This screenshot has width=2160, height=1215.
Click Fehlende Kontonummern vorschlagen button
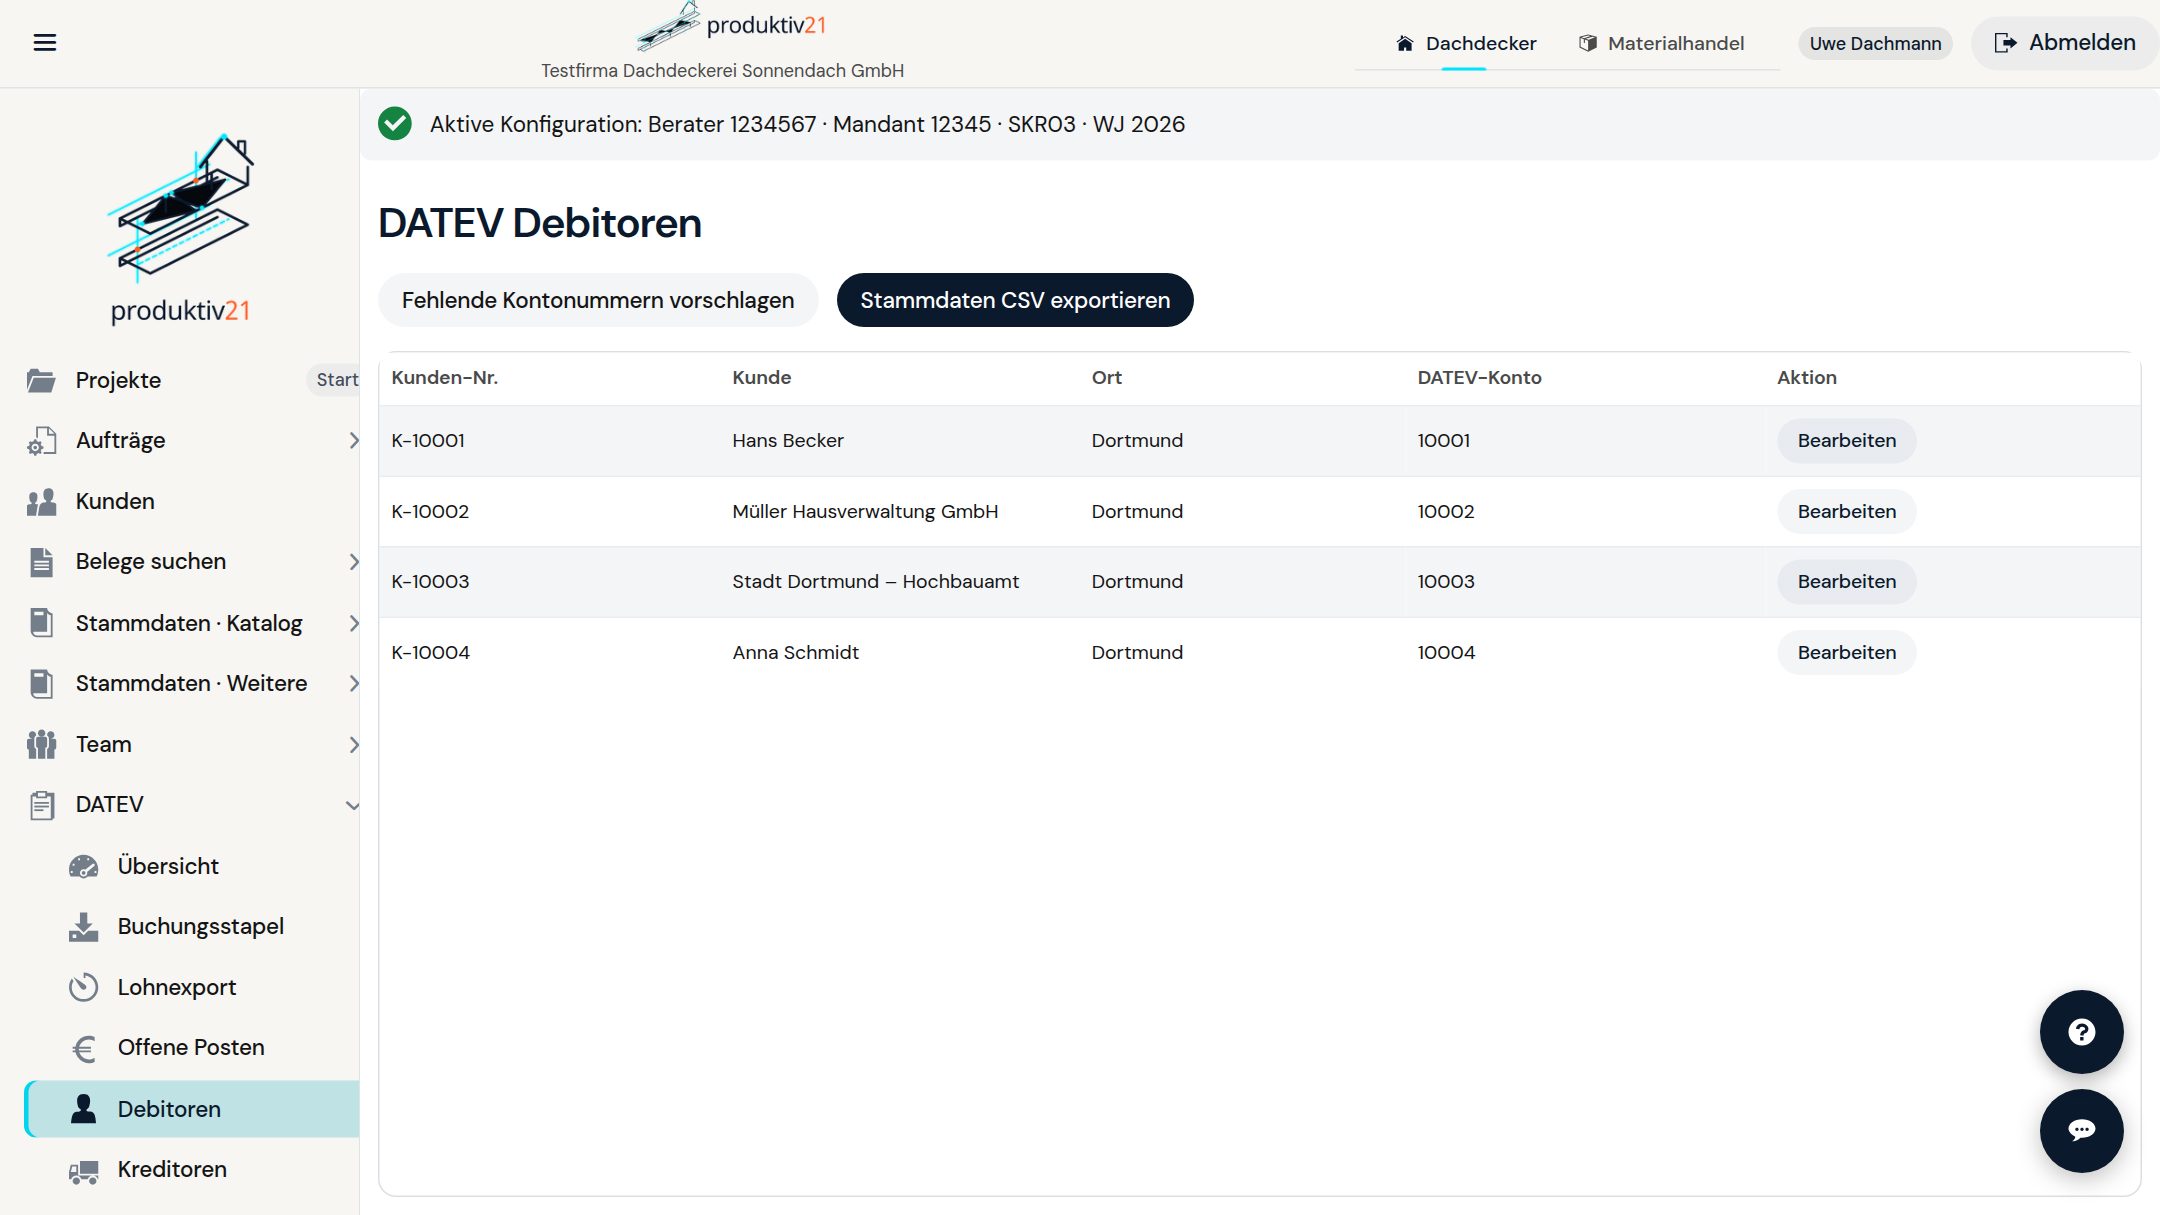pos(598,300)
